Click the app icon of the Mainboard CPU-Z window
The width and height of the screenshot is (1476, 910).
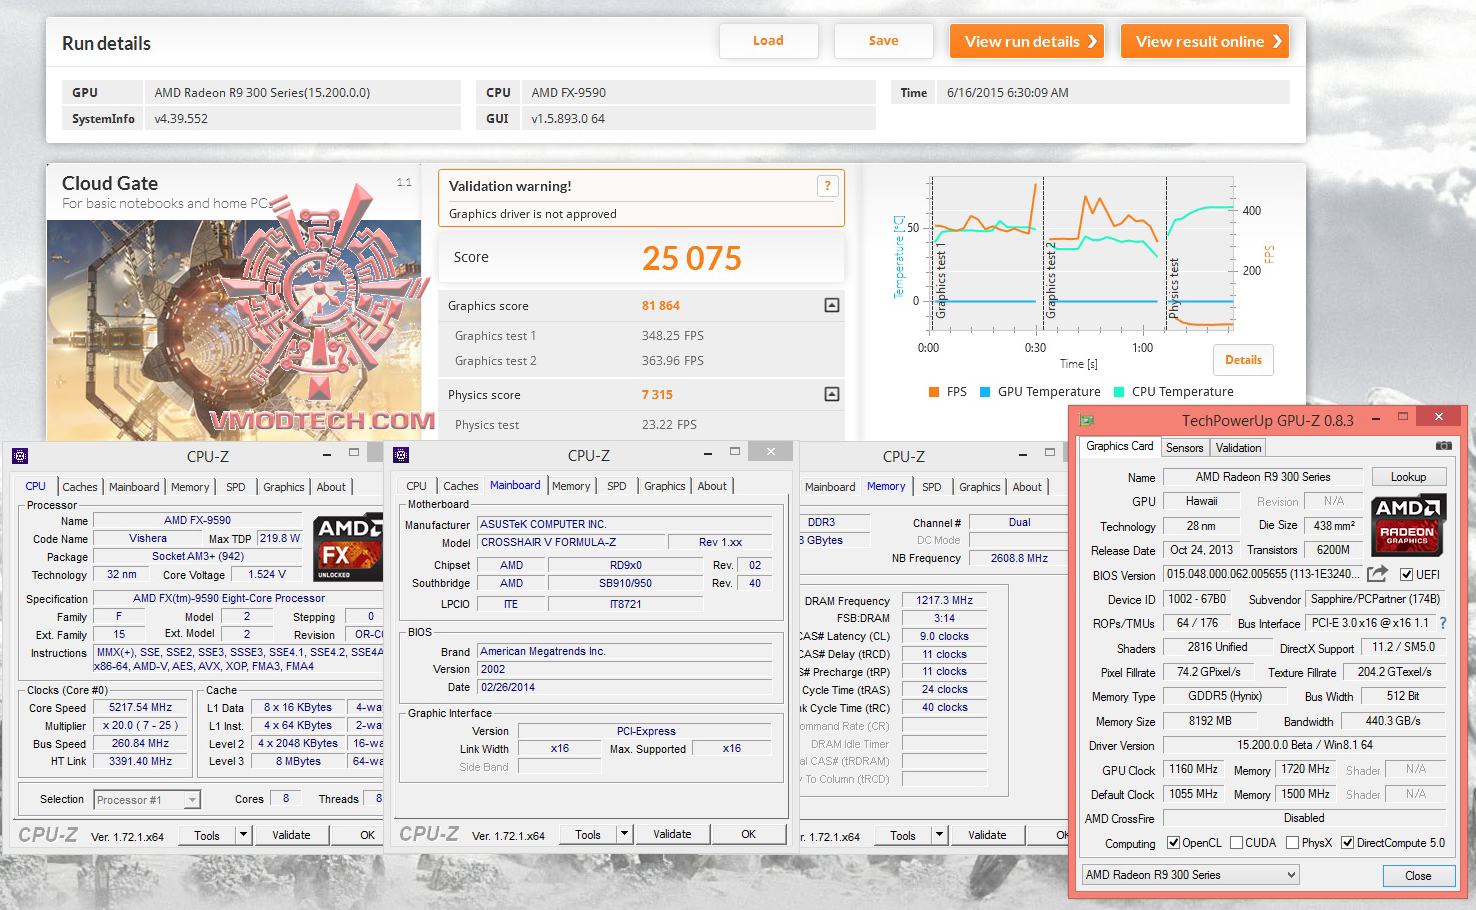click(x=401, y=455)
